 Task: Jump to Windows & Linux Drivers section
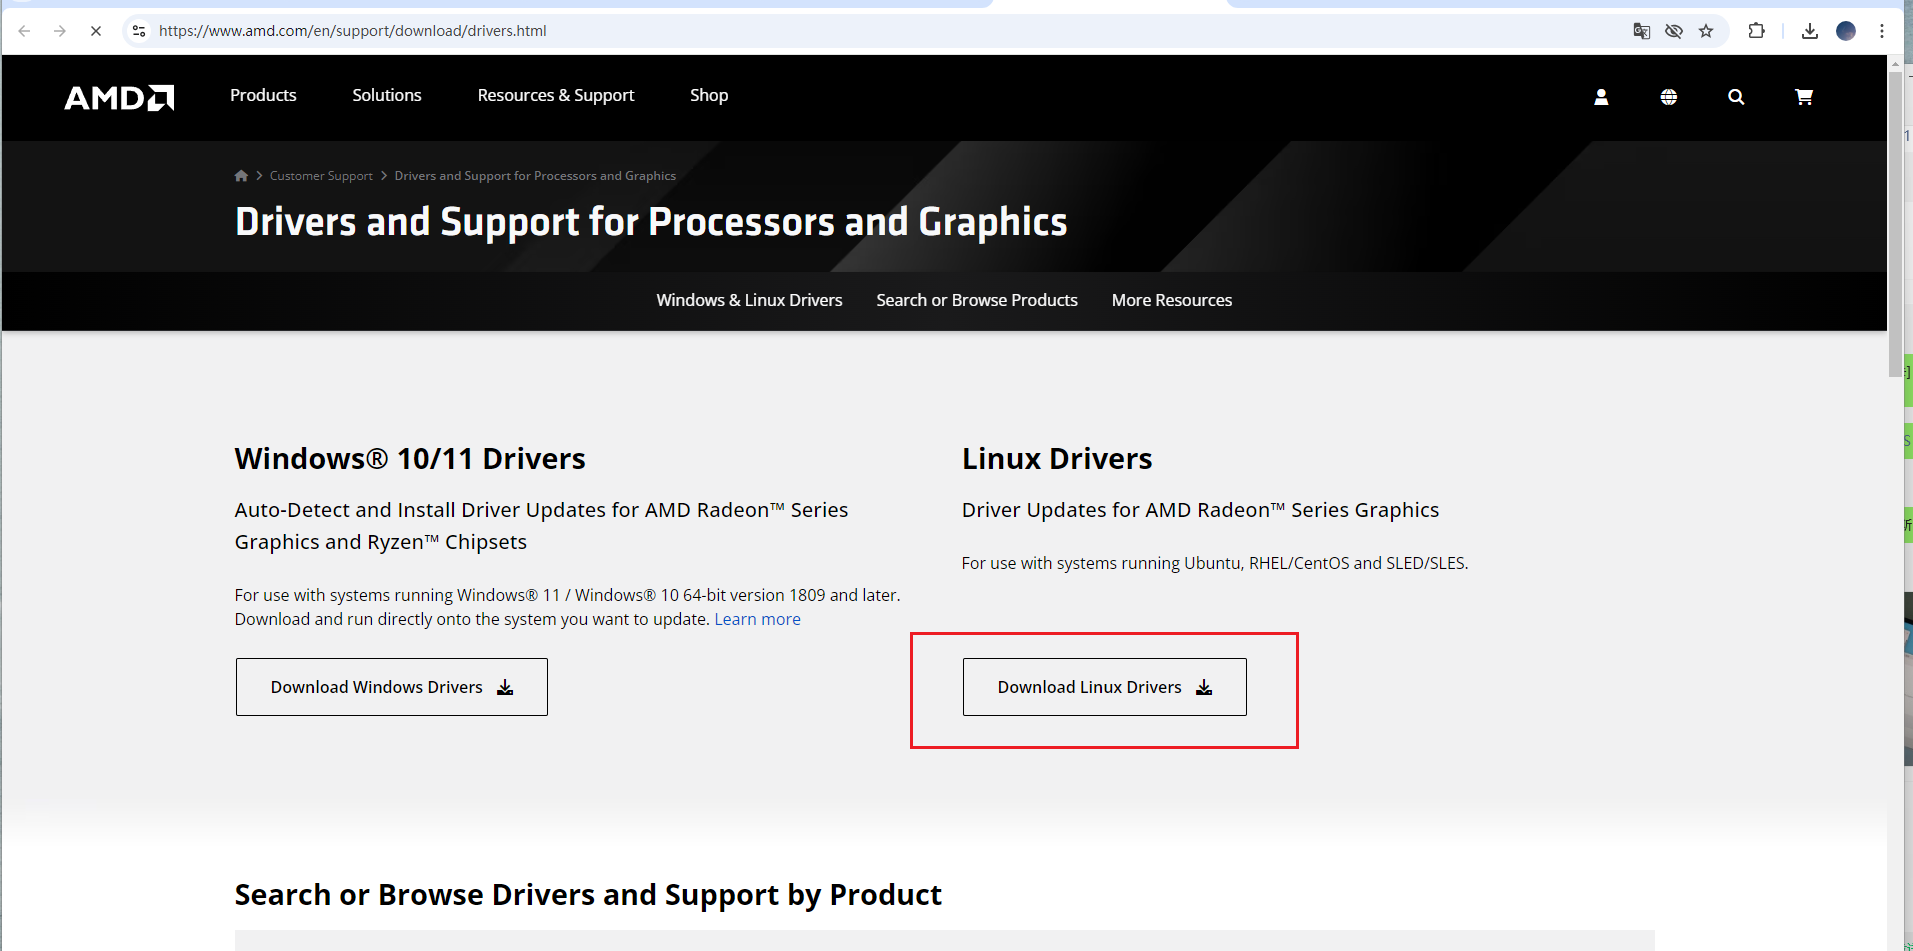tap(749, 300)
